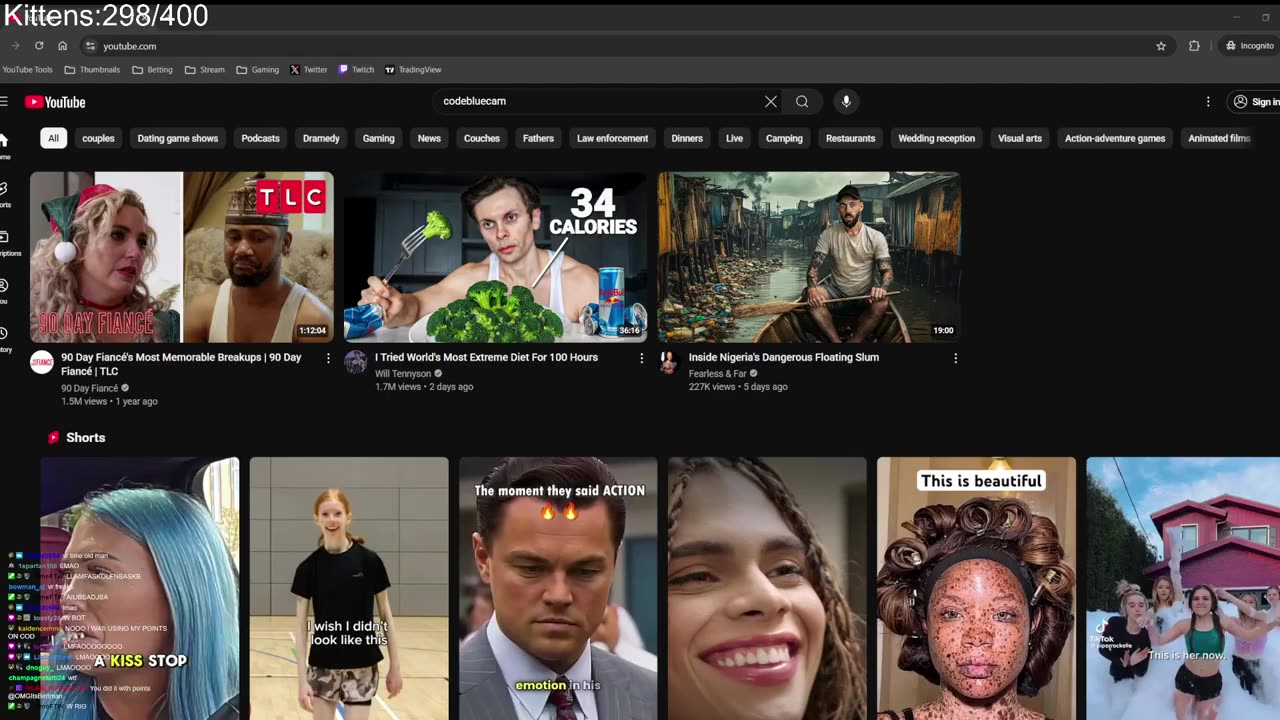The height and width of the screenshot is (720, 1280).
Task: Click the Incognito indicator
Action: (x=1250, y=46)
